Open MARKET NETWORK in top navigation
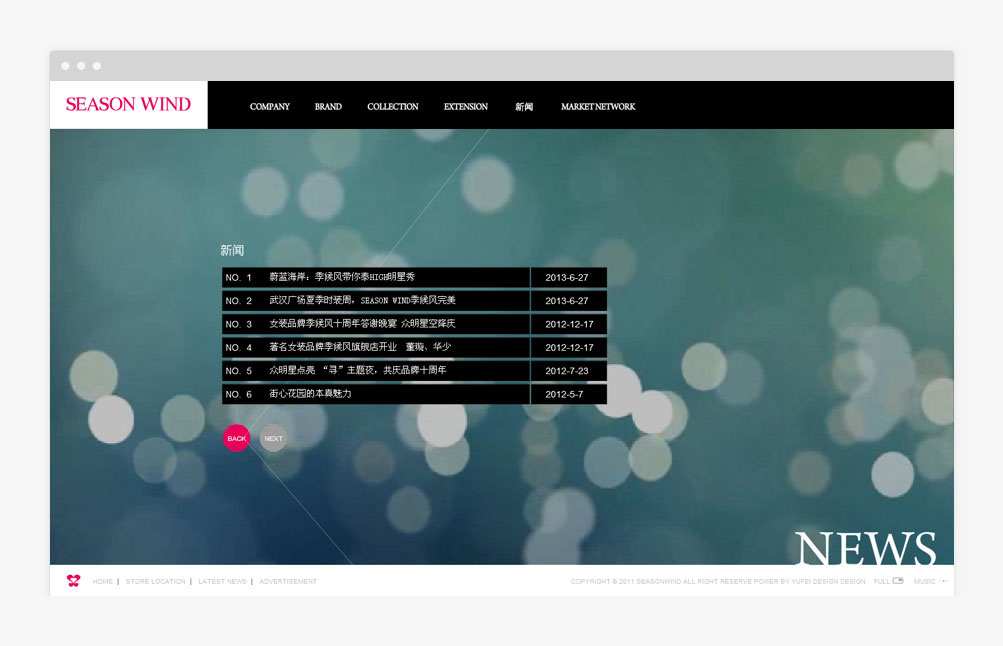This screenshot has width=1003, height=646. coord(598,107)
